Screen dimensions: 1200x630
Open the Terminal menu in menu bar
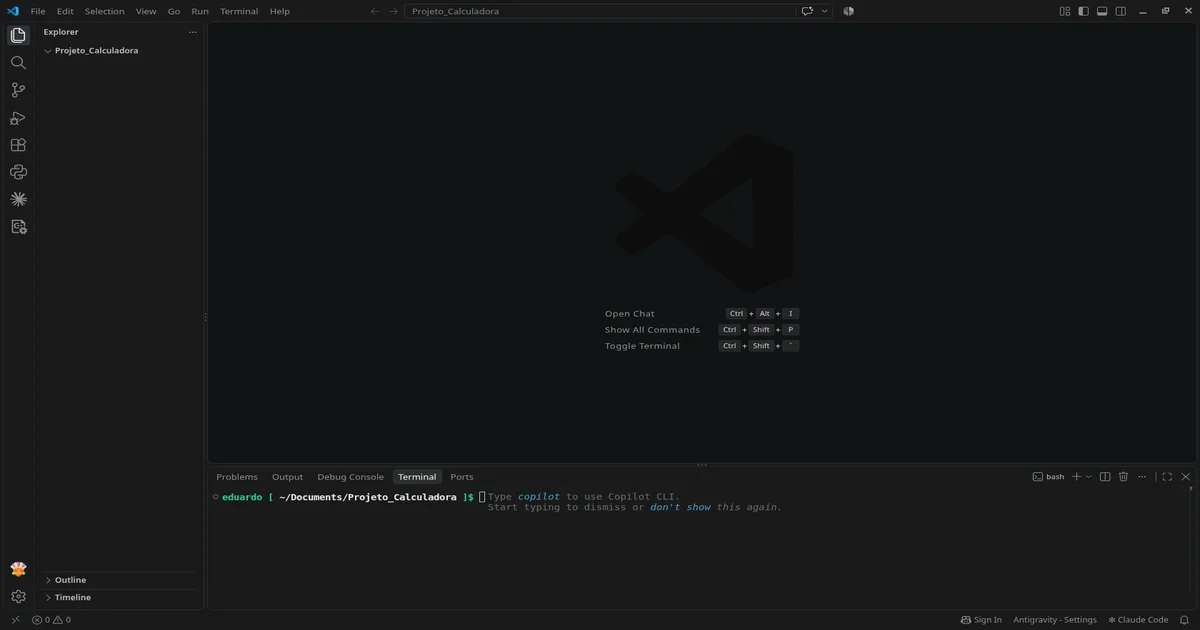(239, 11)
